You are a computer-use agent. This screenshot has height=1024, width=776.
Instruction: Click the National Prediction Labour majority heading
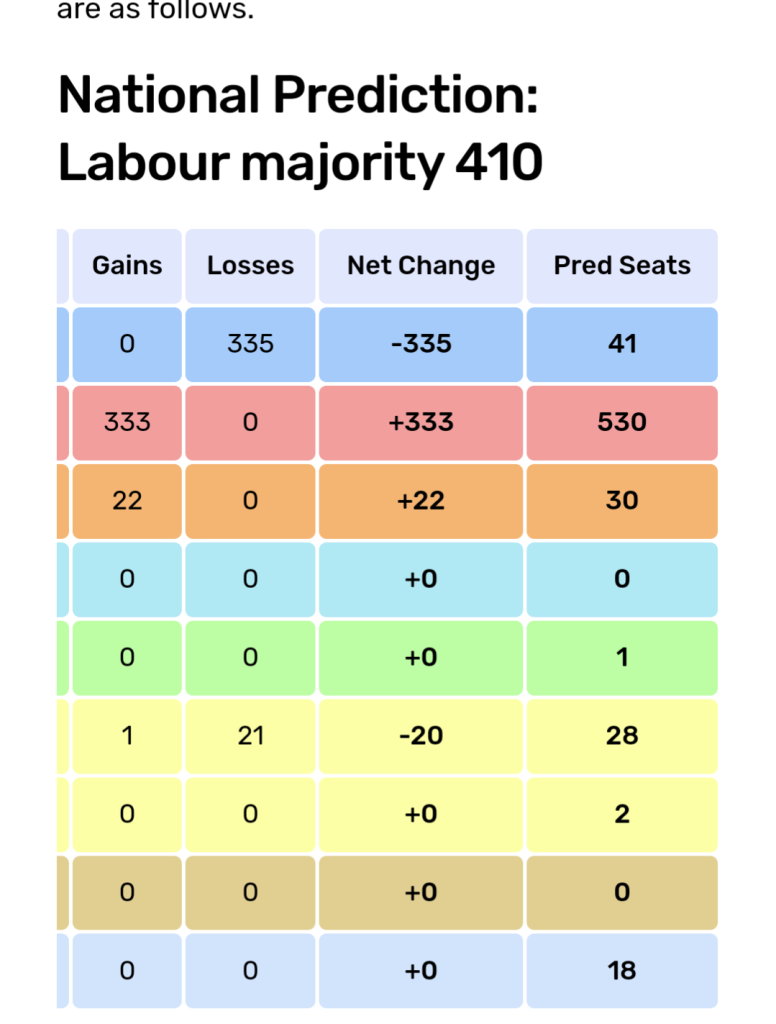300,129
